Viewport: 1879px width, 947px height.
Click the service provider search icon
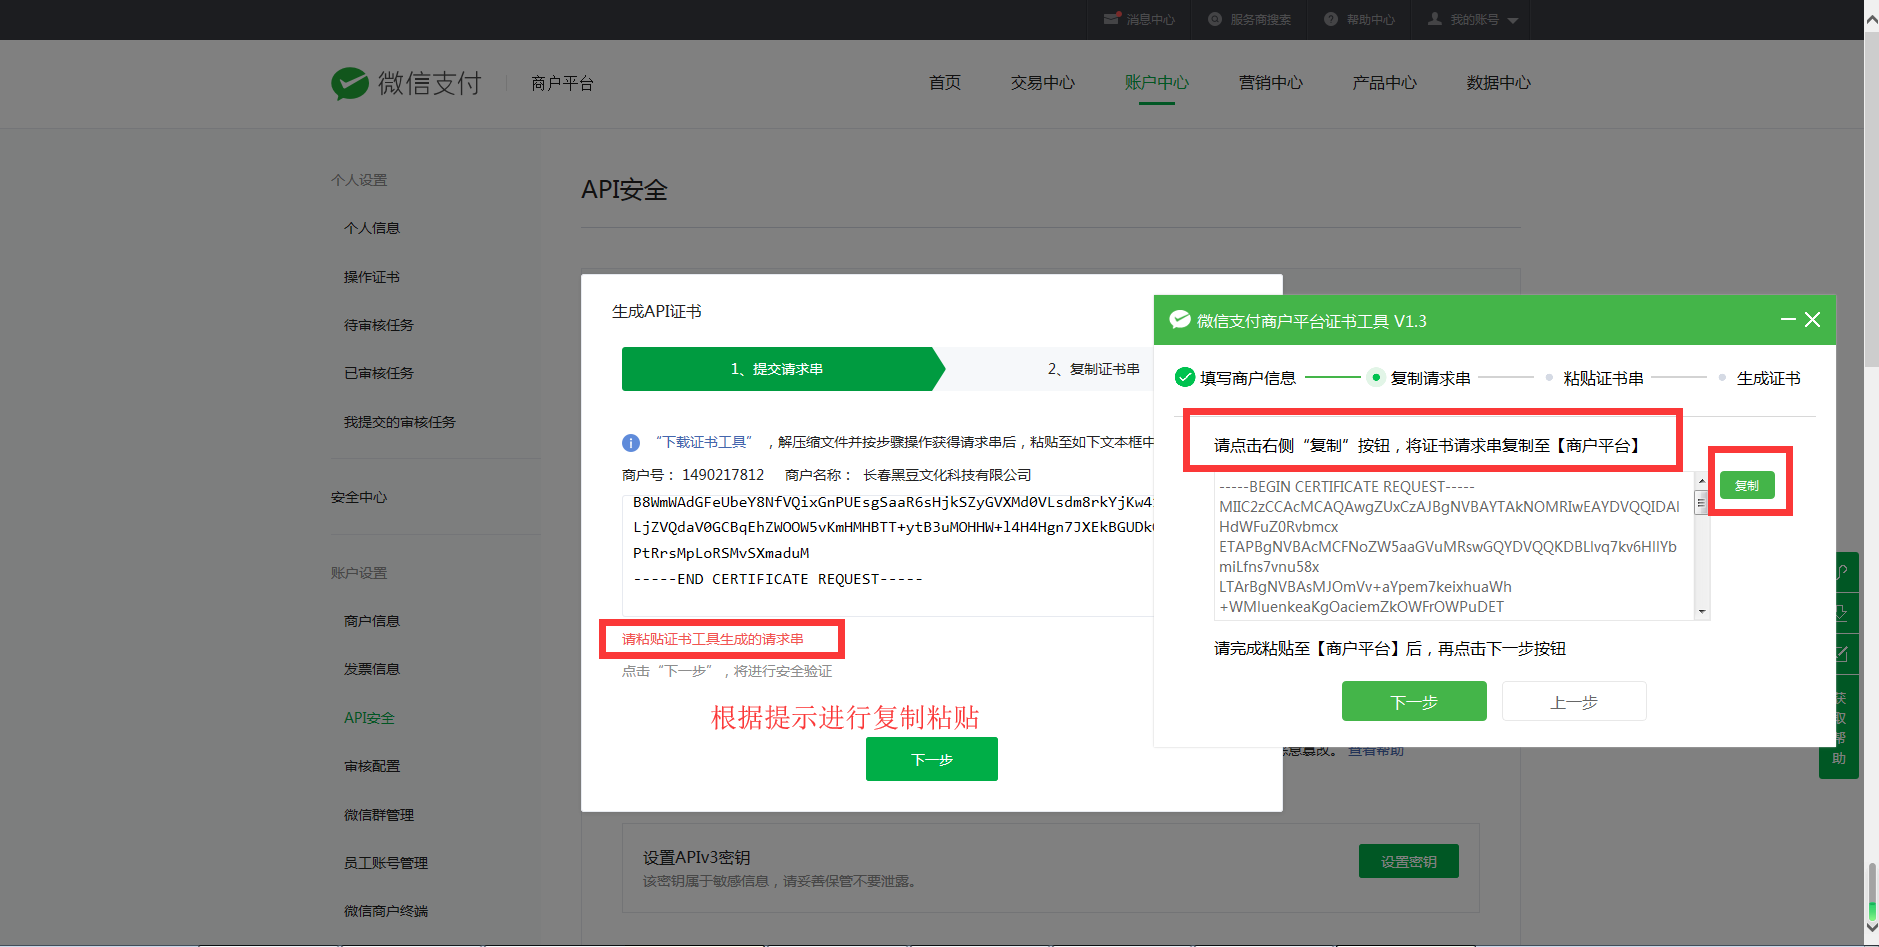(1215, 19)
